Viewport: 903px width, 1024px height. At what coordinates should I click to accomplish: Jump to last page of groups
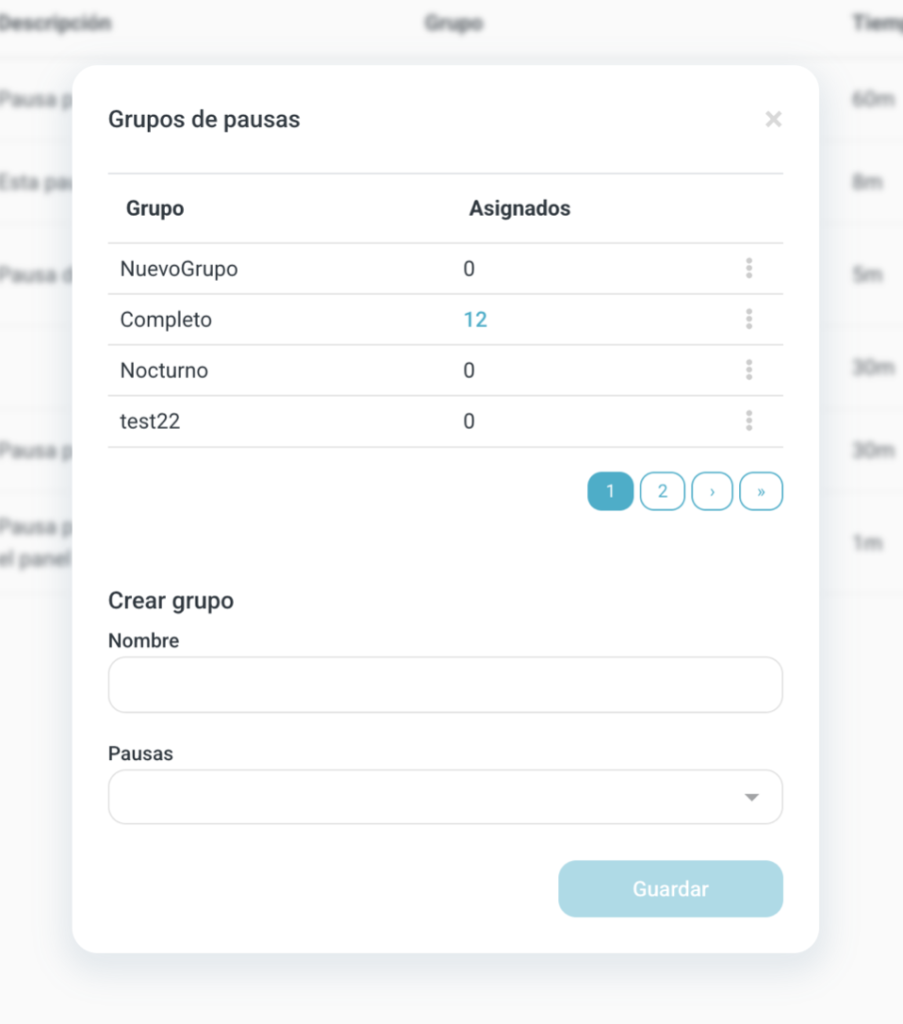click(761, 492)
